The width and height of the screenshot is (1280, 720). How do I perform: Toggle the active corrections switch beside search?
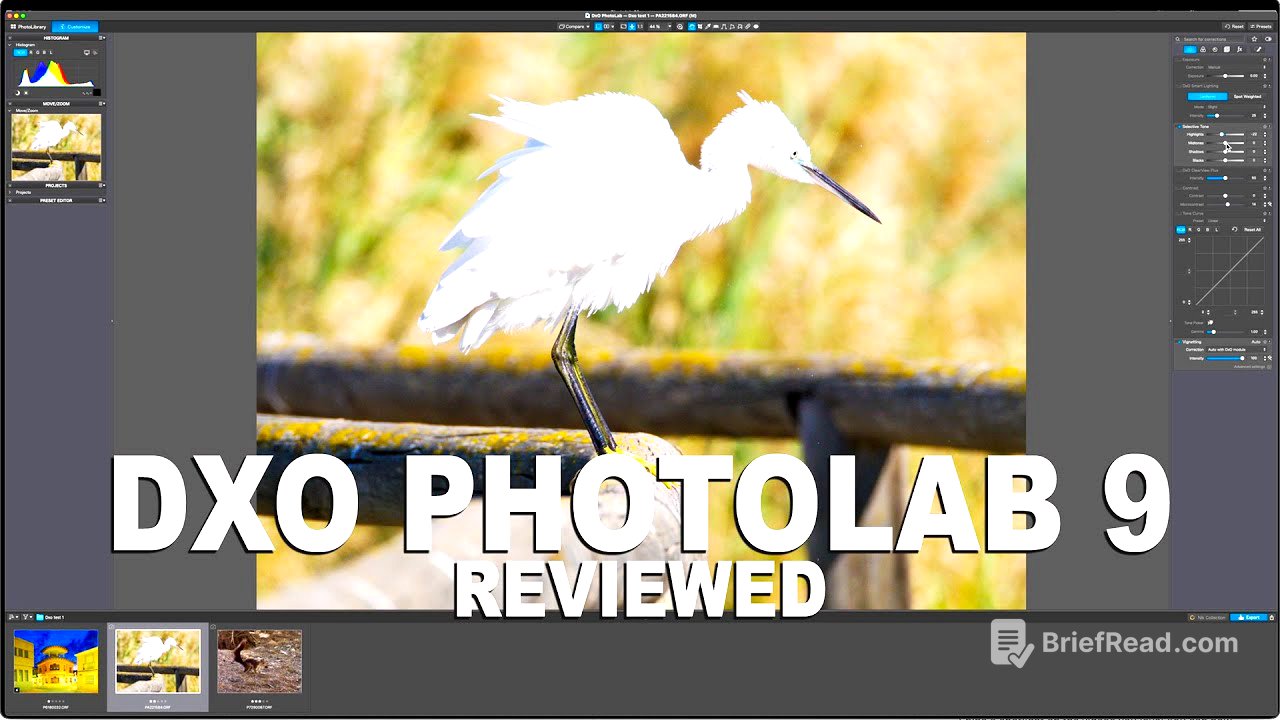(x=1268, y=39)
